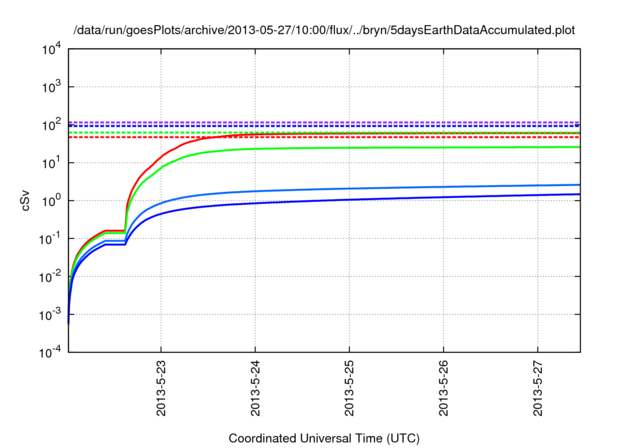Click the 10^-1 y-axis label

pos(51,239)
